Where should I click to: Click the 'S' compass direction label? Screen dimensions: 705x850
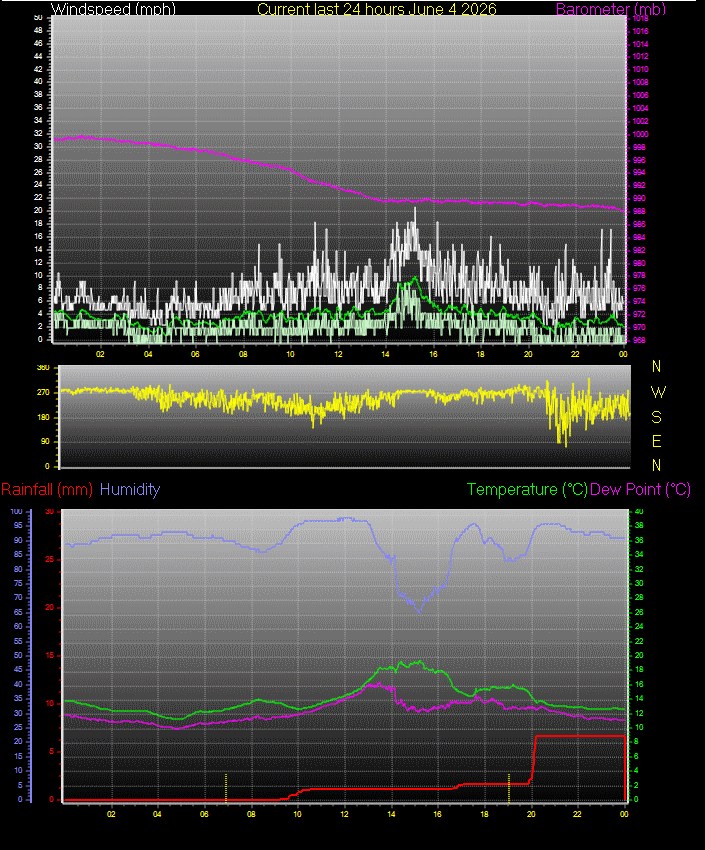click(x=656, y=417)
